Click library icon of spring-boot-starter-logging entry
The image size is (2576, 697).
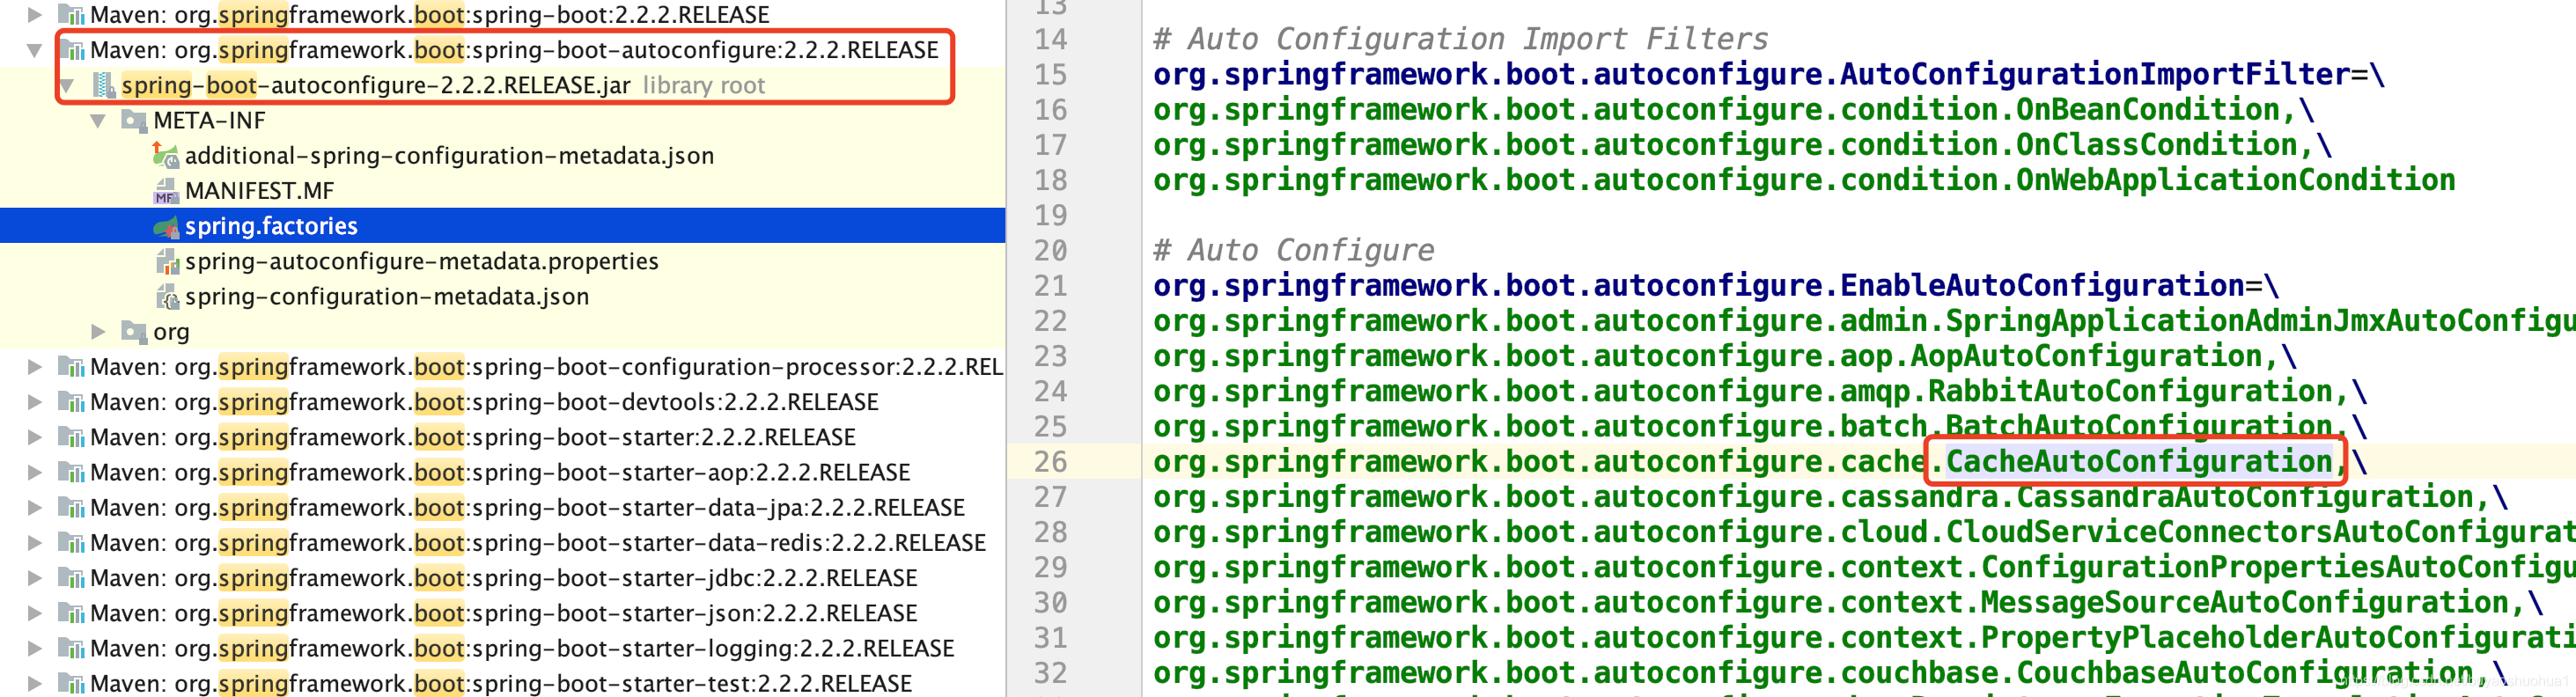[x=71, y=648]
